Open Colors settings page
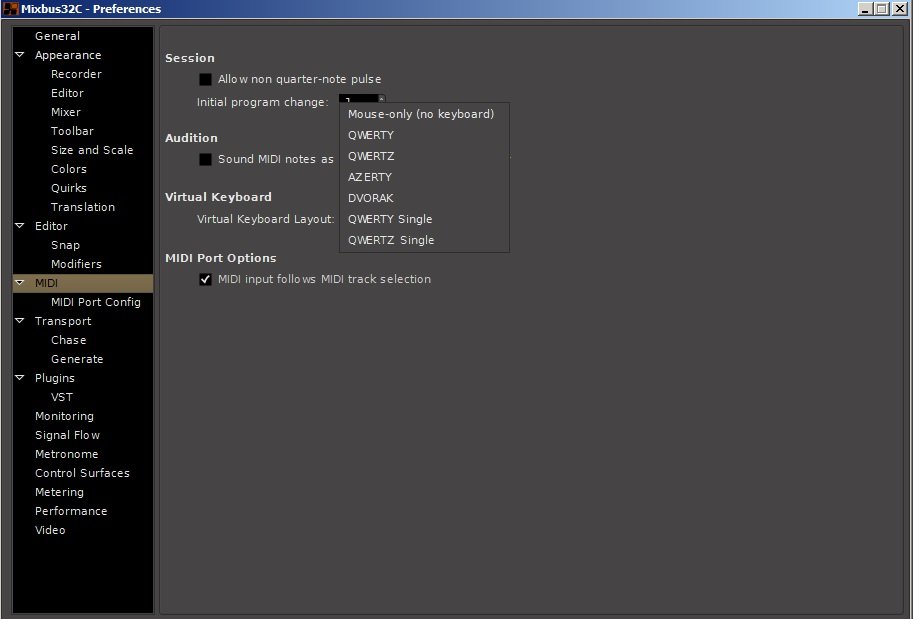The width and height of the screenshot is (913, 619). click(x=69, y=169)
